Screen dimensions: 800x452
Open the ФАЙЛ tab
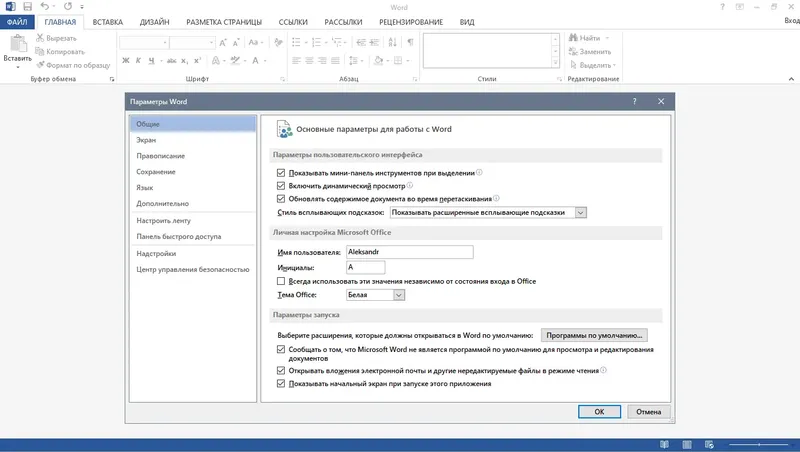pyautogui.click(x=17, y=22)
